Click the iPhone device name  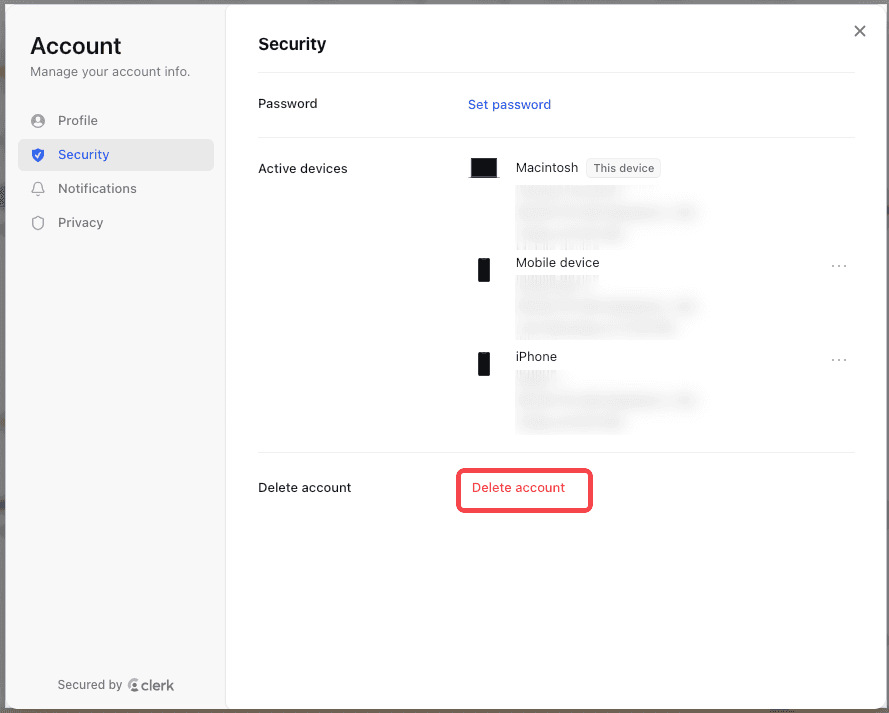click(536, 356)
